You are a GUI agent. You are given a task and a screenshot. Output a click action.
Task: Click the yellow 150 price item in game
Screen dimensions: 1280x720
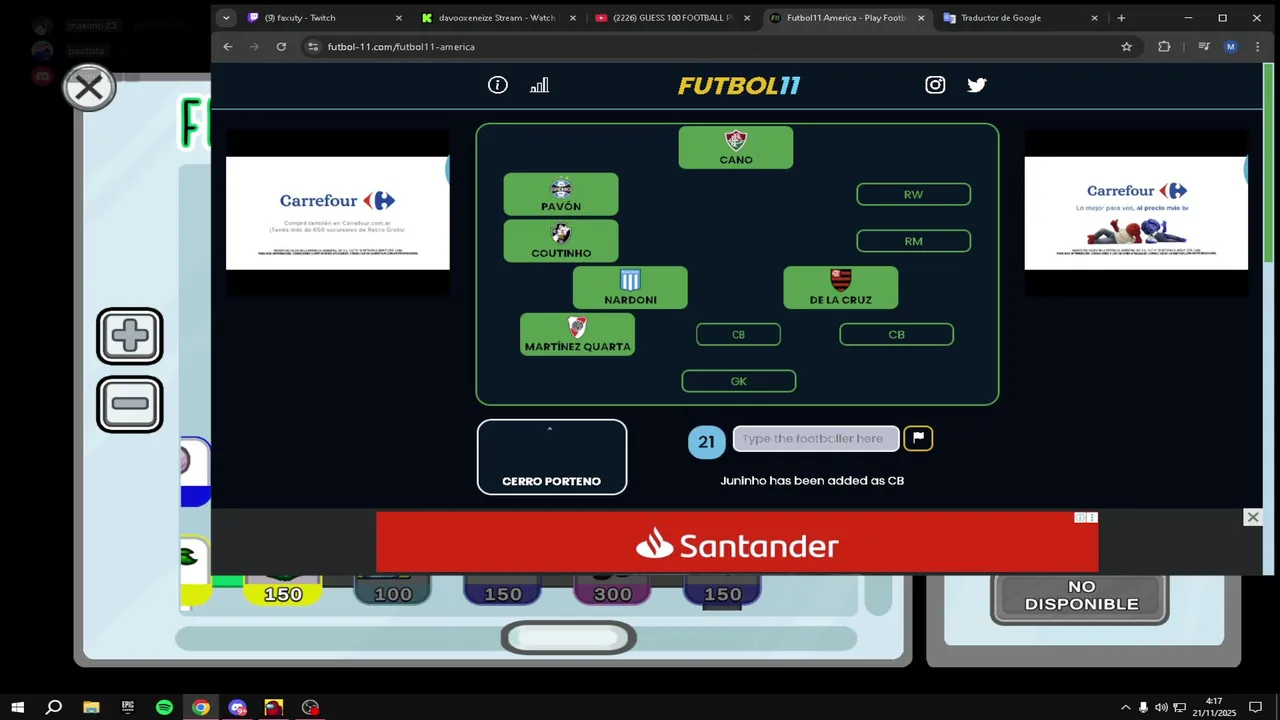tap(283, 592)
